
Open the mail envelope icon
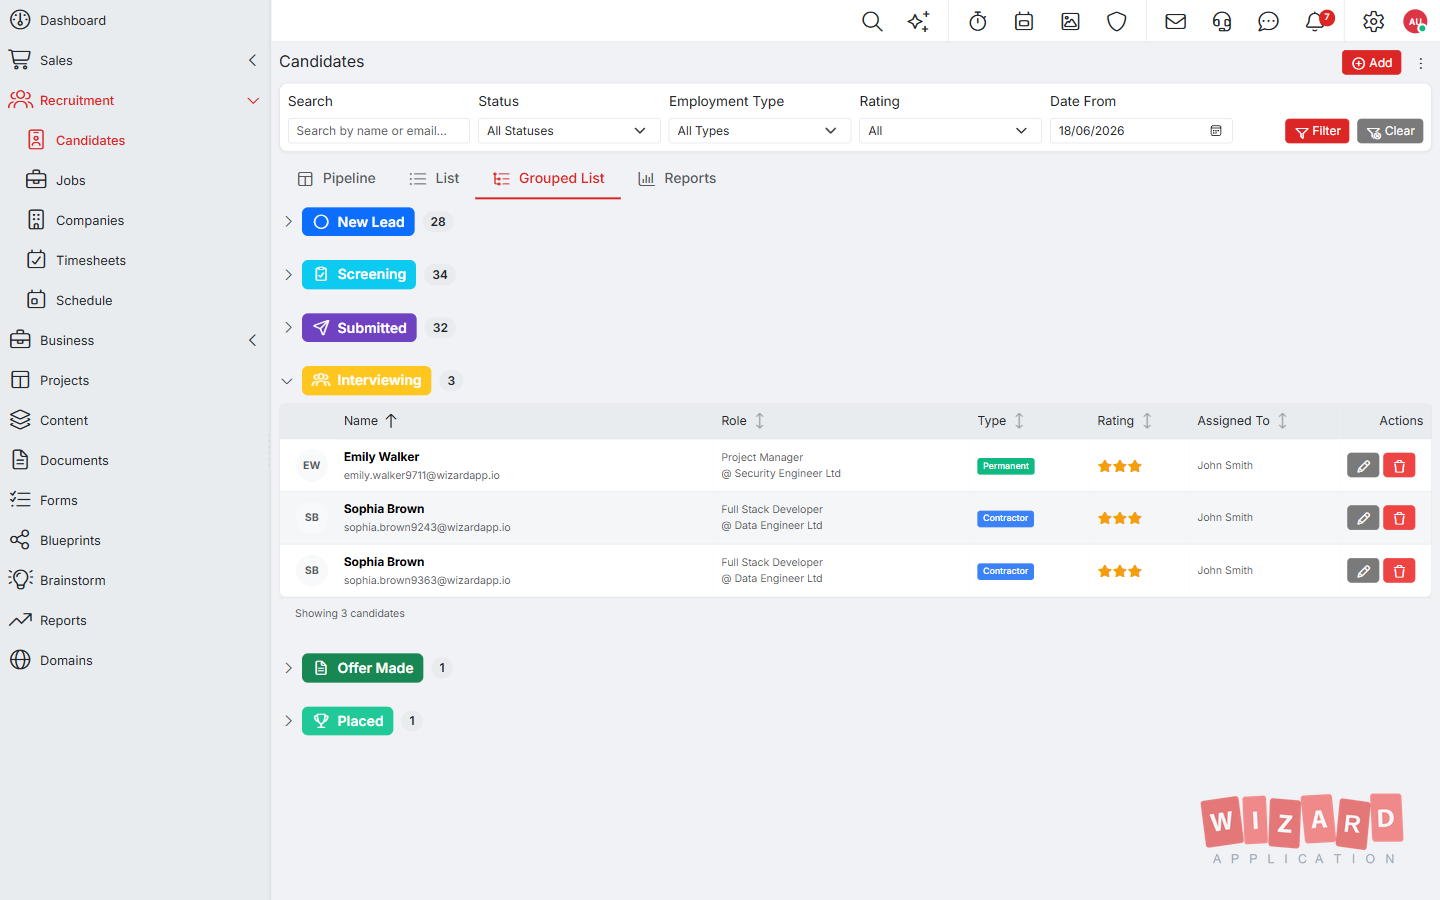[1176, 21]
